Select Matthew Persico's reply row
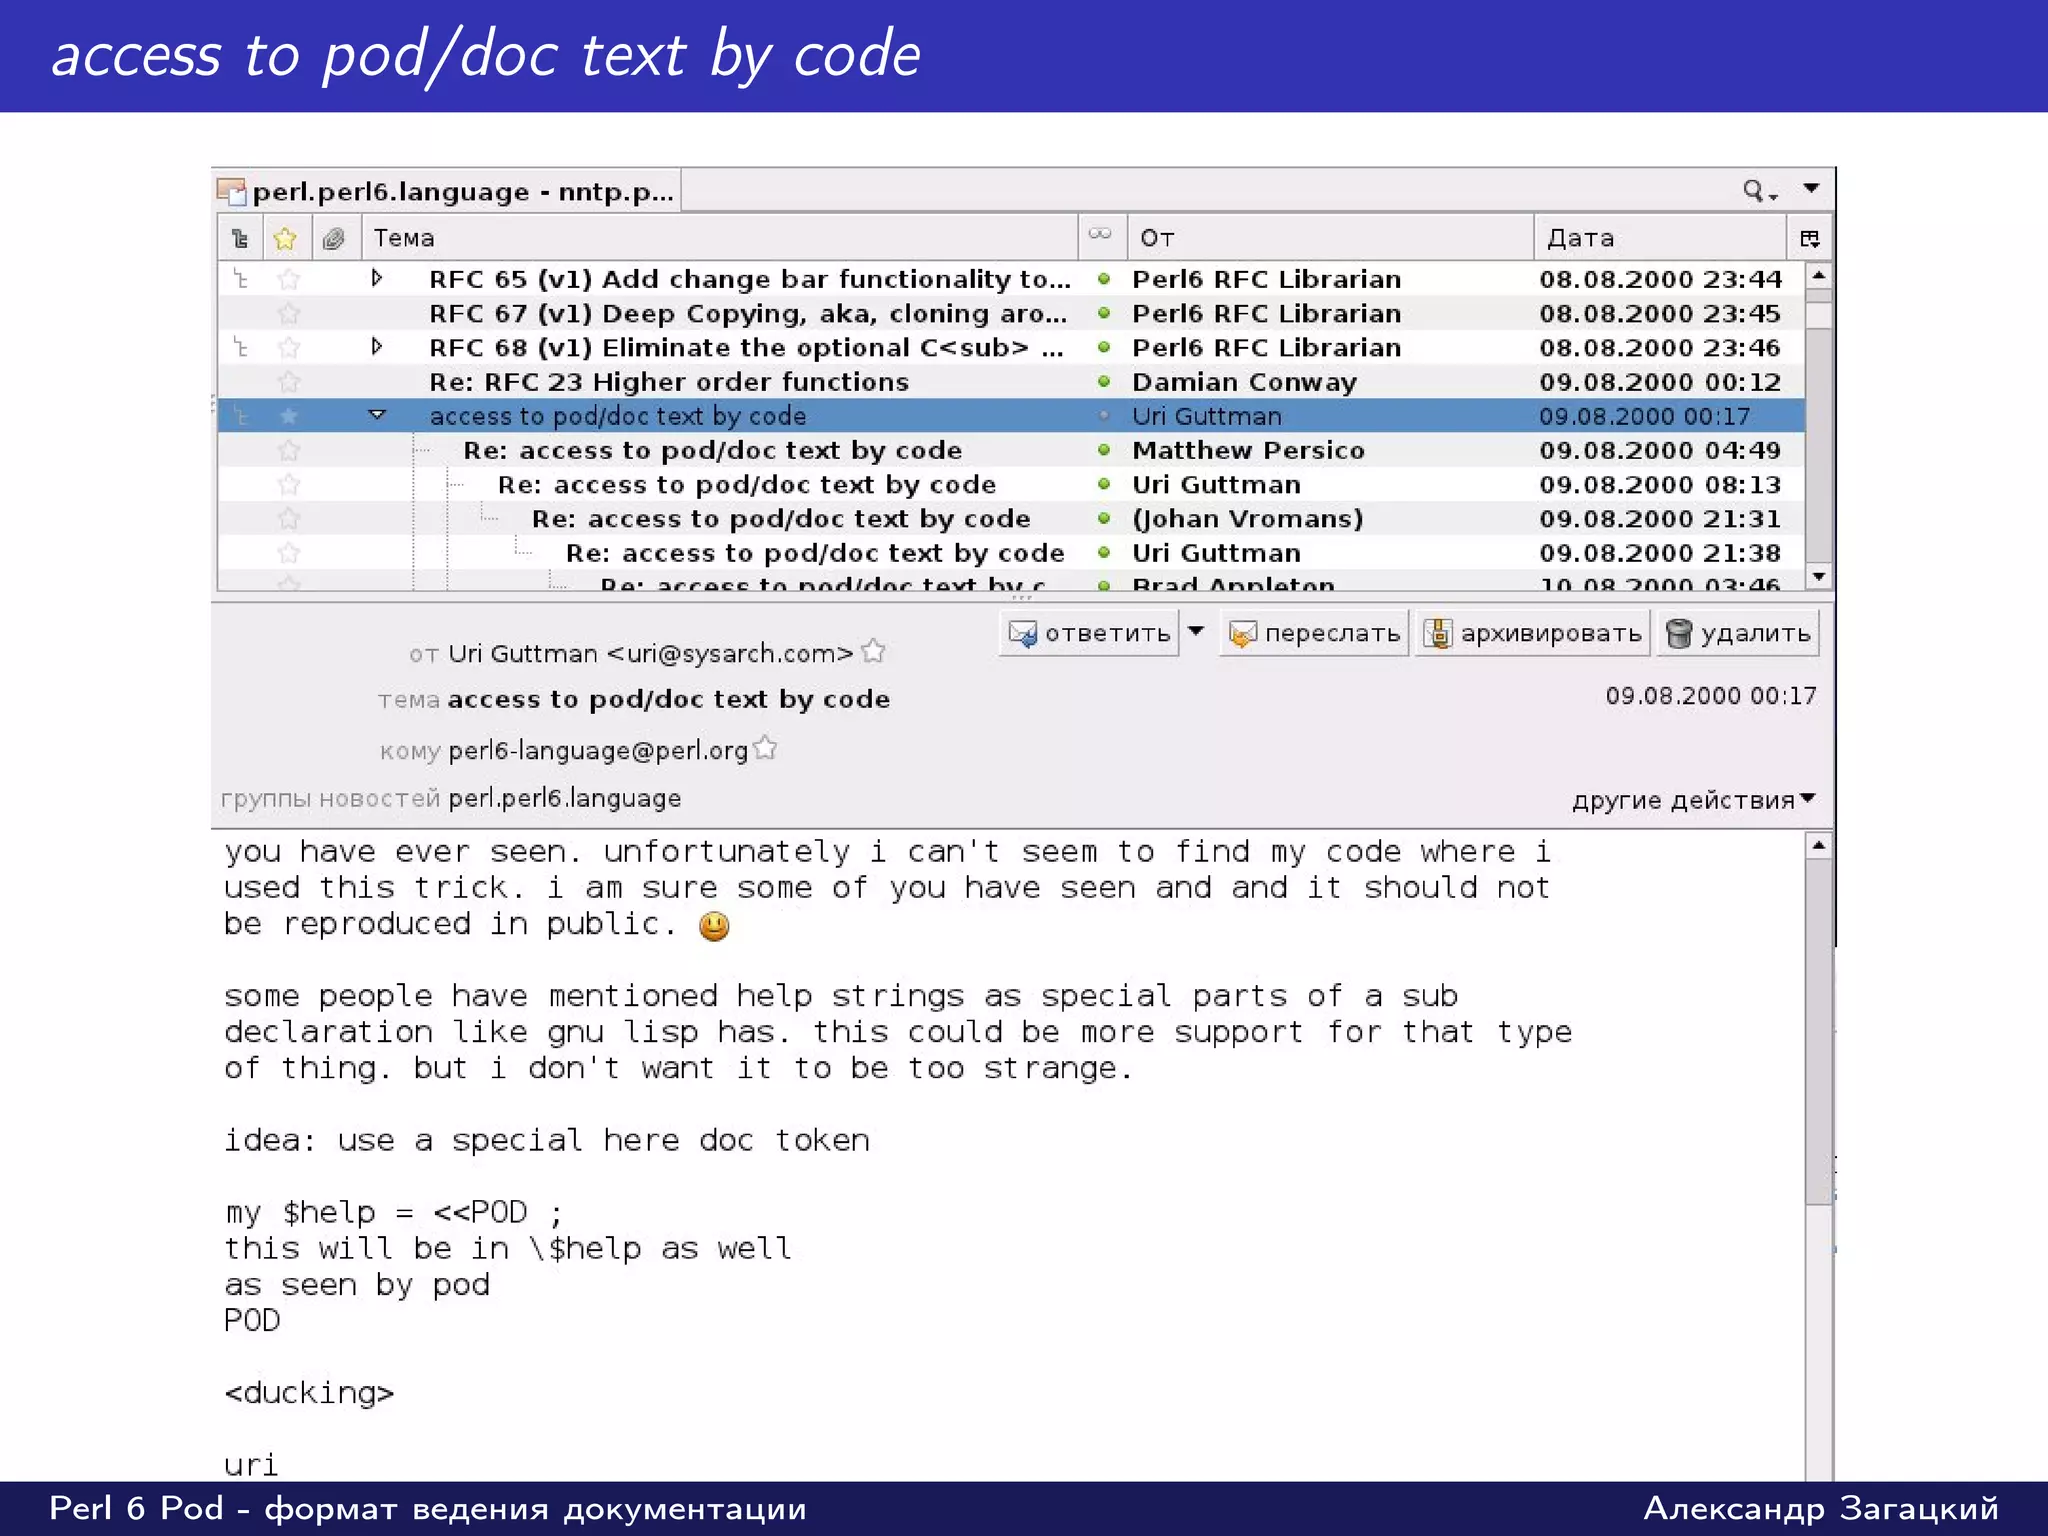The width and height of the screenshot is (2048, 1536). pyautogui.click(x=1010, y=450)
